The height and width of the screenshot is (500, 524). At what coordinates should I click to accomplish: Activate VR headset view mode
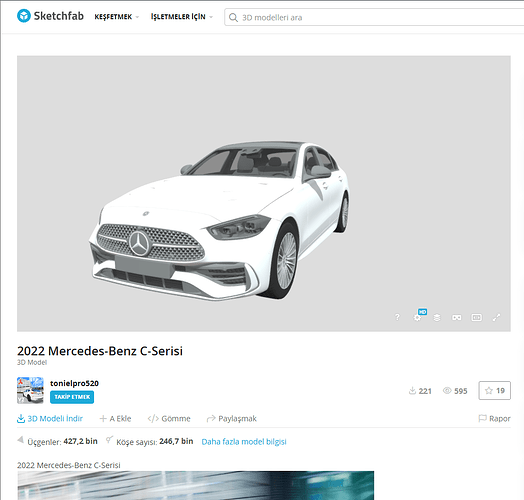[x=456, y=318]
